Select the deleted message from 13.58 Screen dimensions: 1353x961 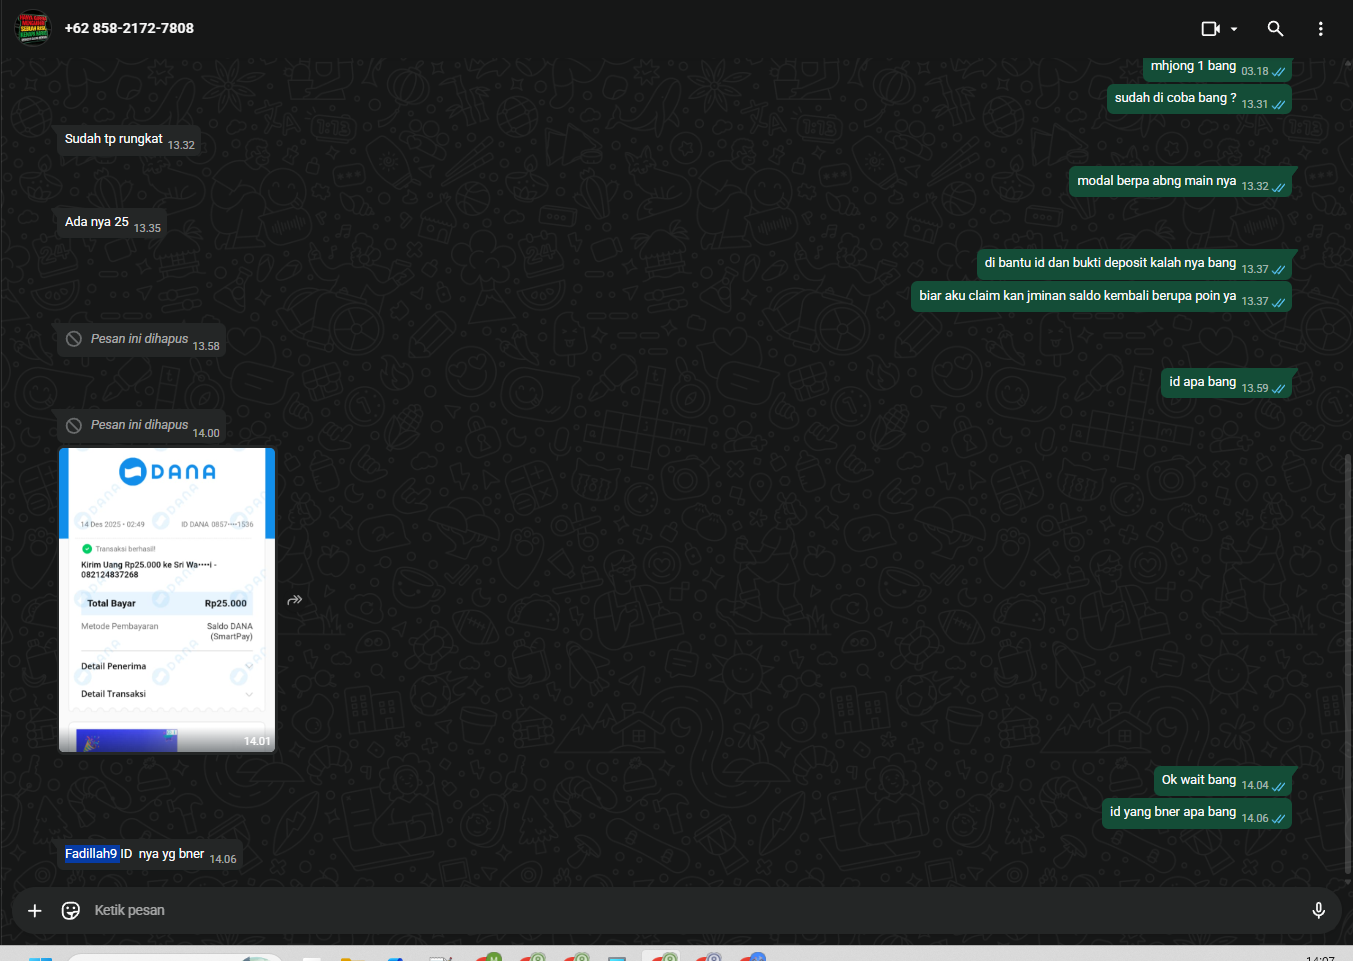tap(141, 340)
